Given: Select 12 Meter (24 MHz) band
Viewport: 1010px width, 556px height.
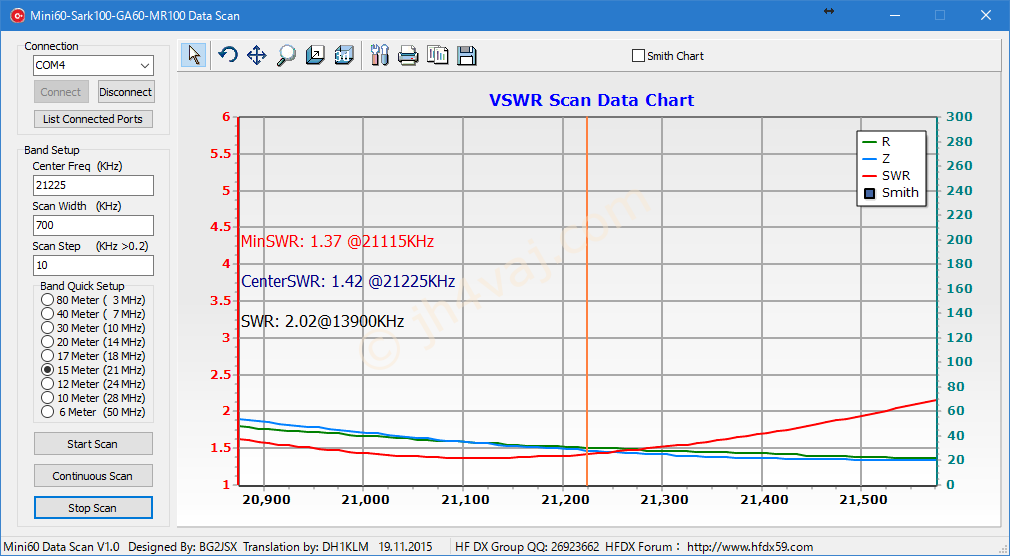Looking at the screenshot, I should click(x=93, y=384).
